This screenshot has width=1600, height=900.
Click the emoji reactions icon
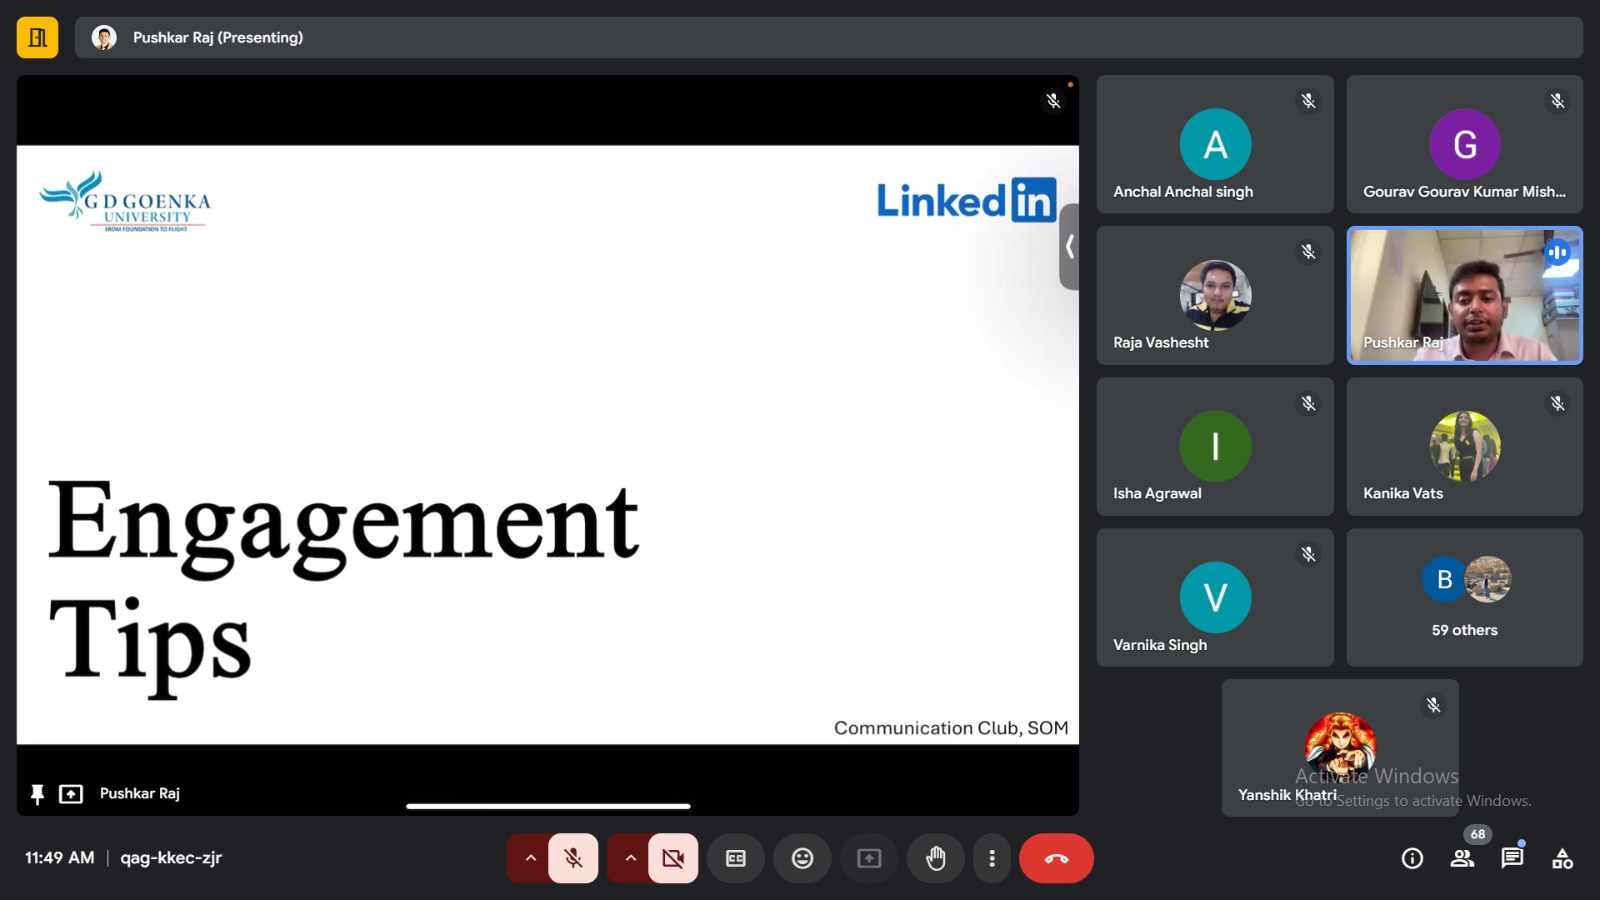tap(802, 858)
